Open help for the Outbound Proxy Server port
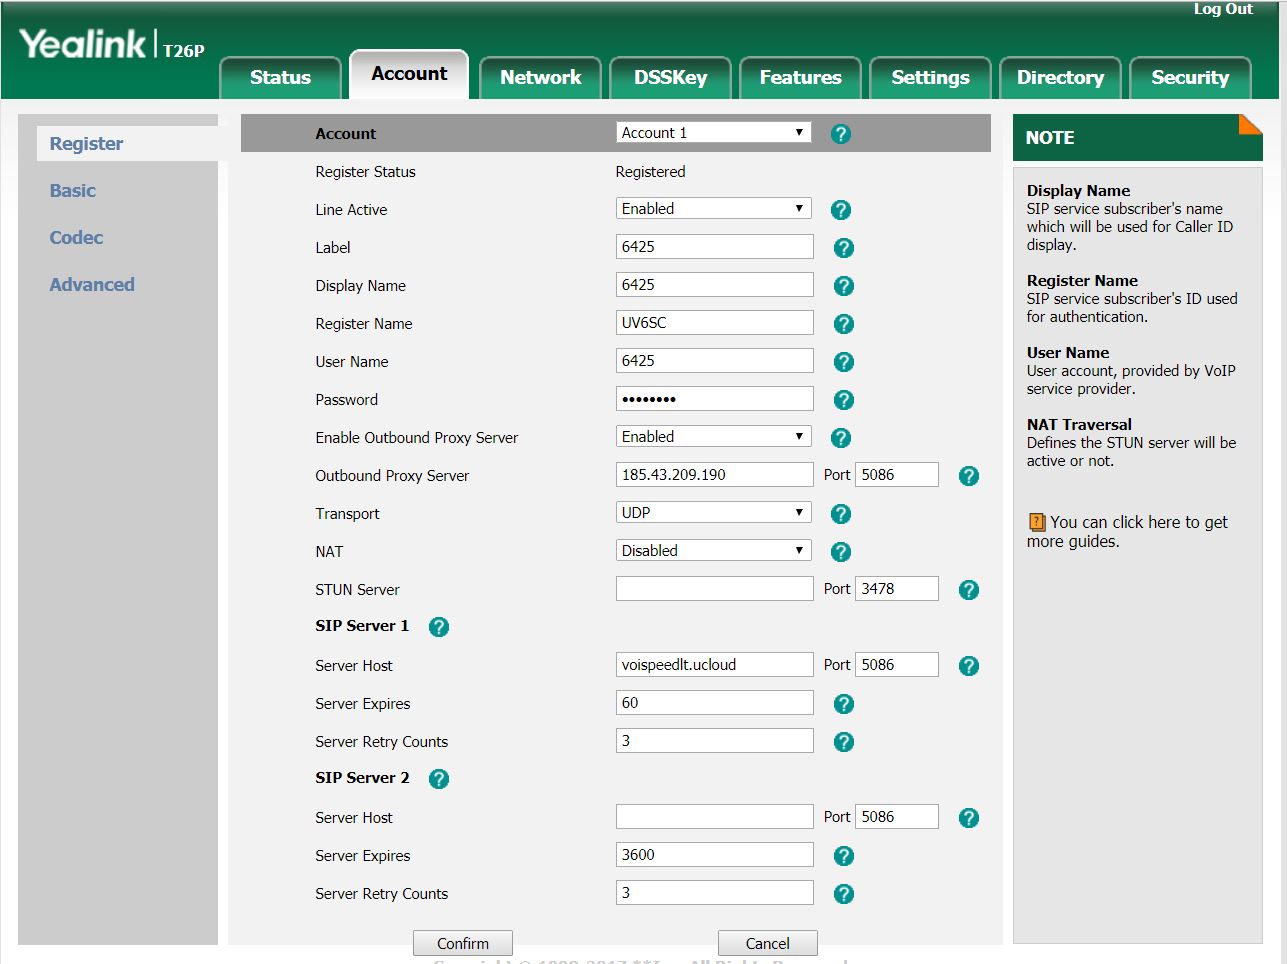Viewport: 1287px width, 964px height. click(x=968, y=476)
